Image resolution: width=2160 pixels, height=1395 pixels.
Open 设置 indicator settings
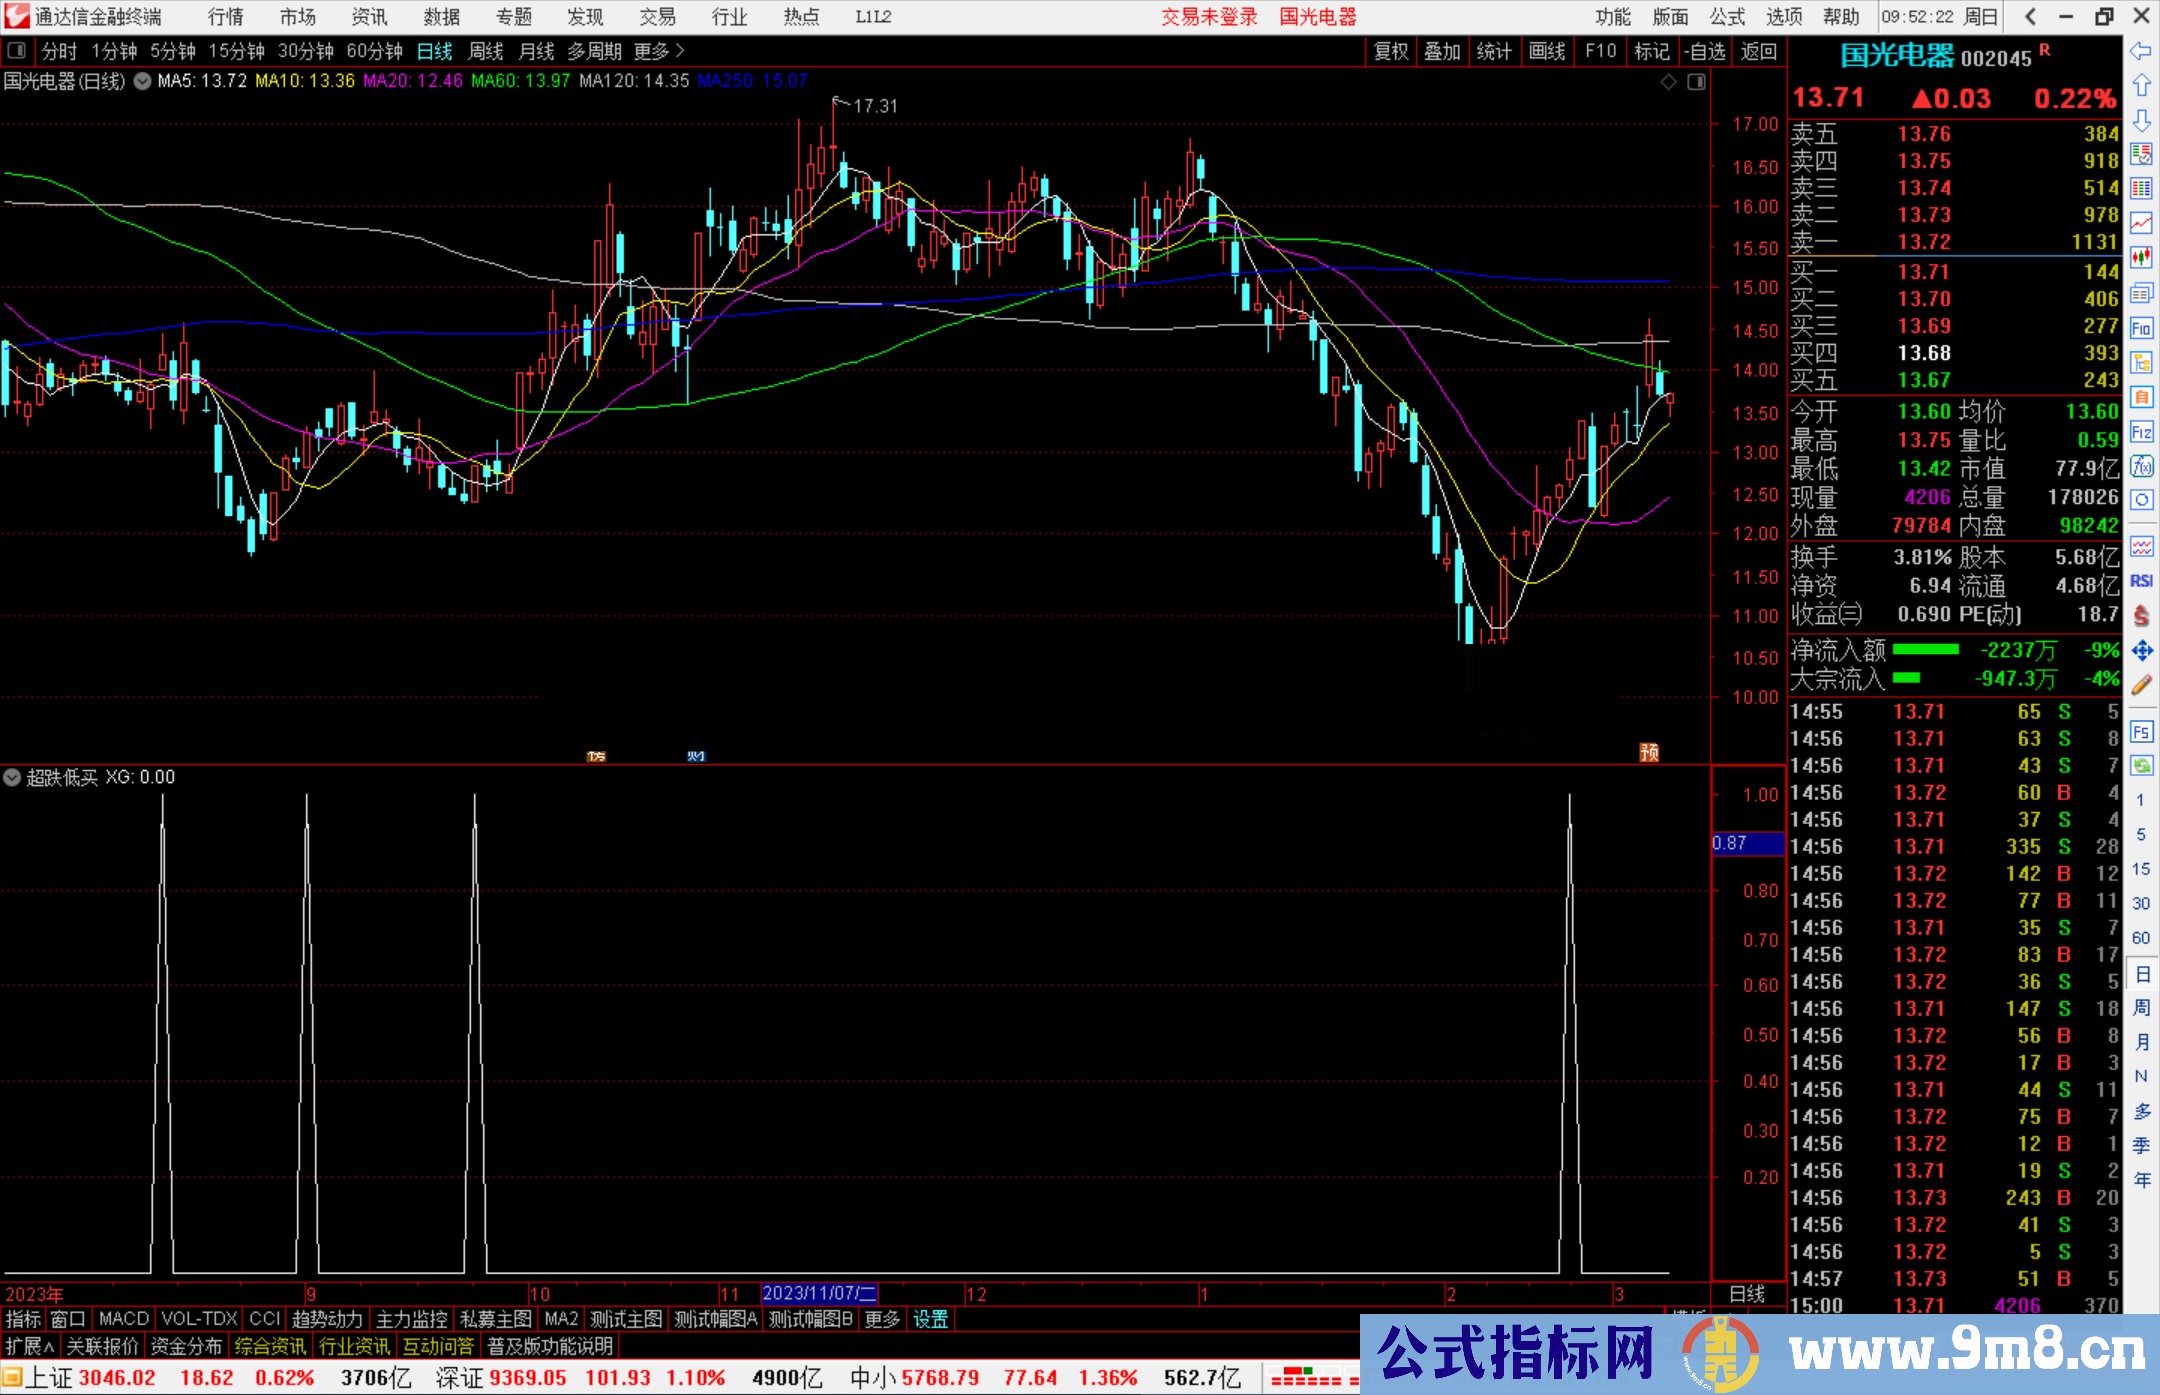click(930, 1319)
